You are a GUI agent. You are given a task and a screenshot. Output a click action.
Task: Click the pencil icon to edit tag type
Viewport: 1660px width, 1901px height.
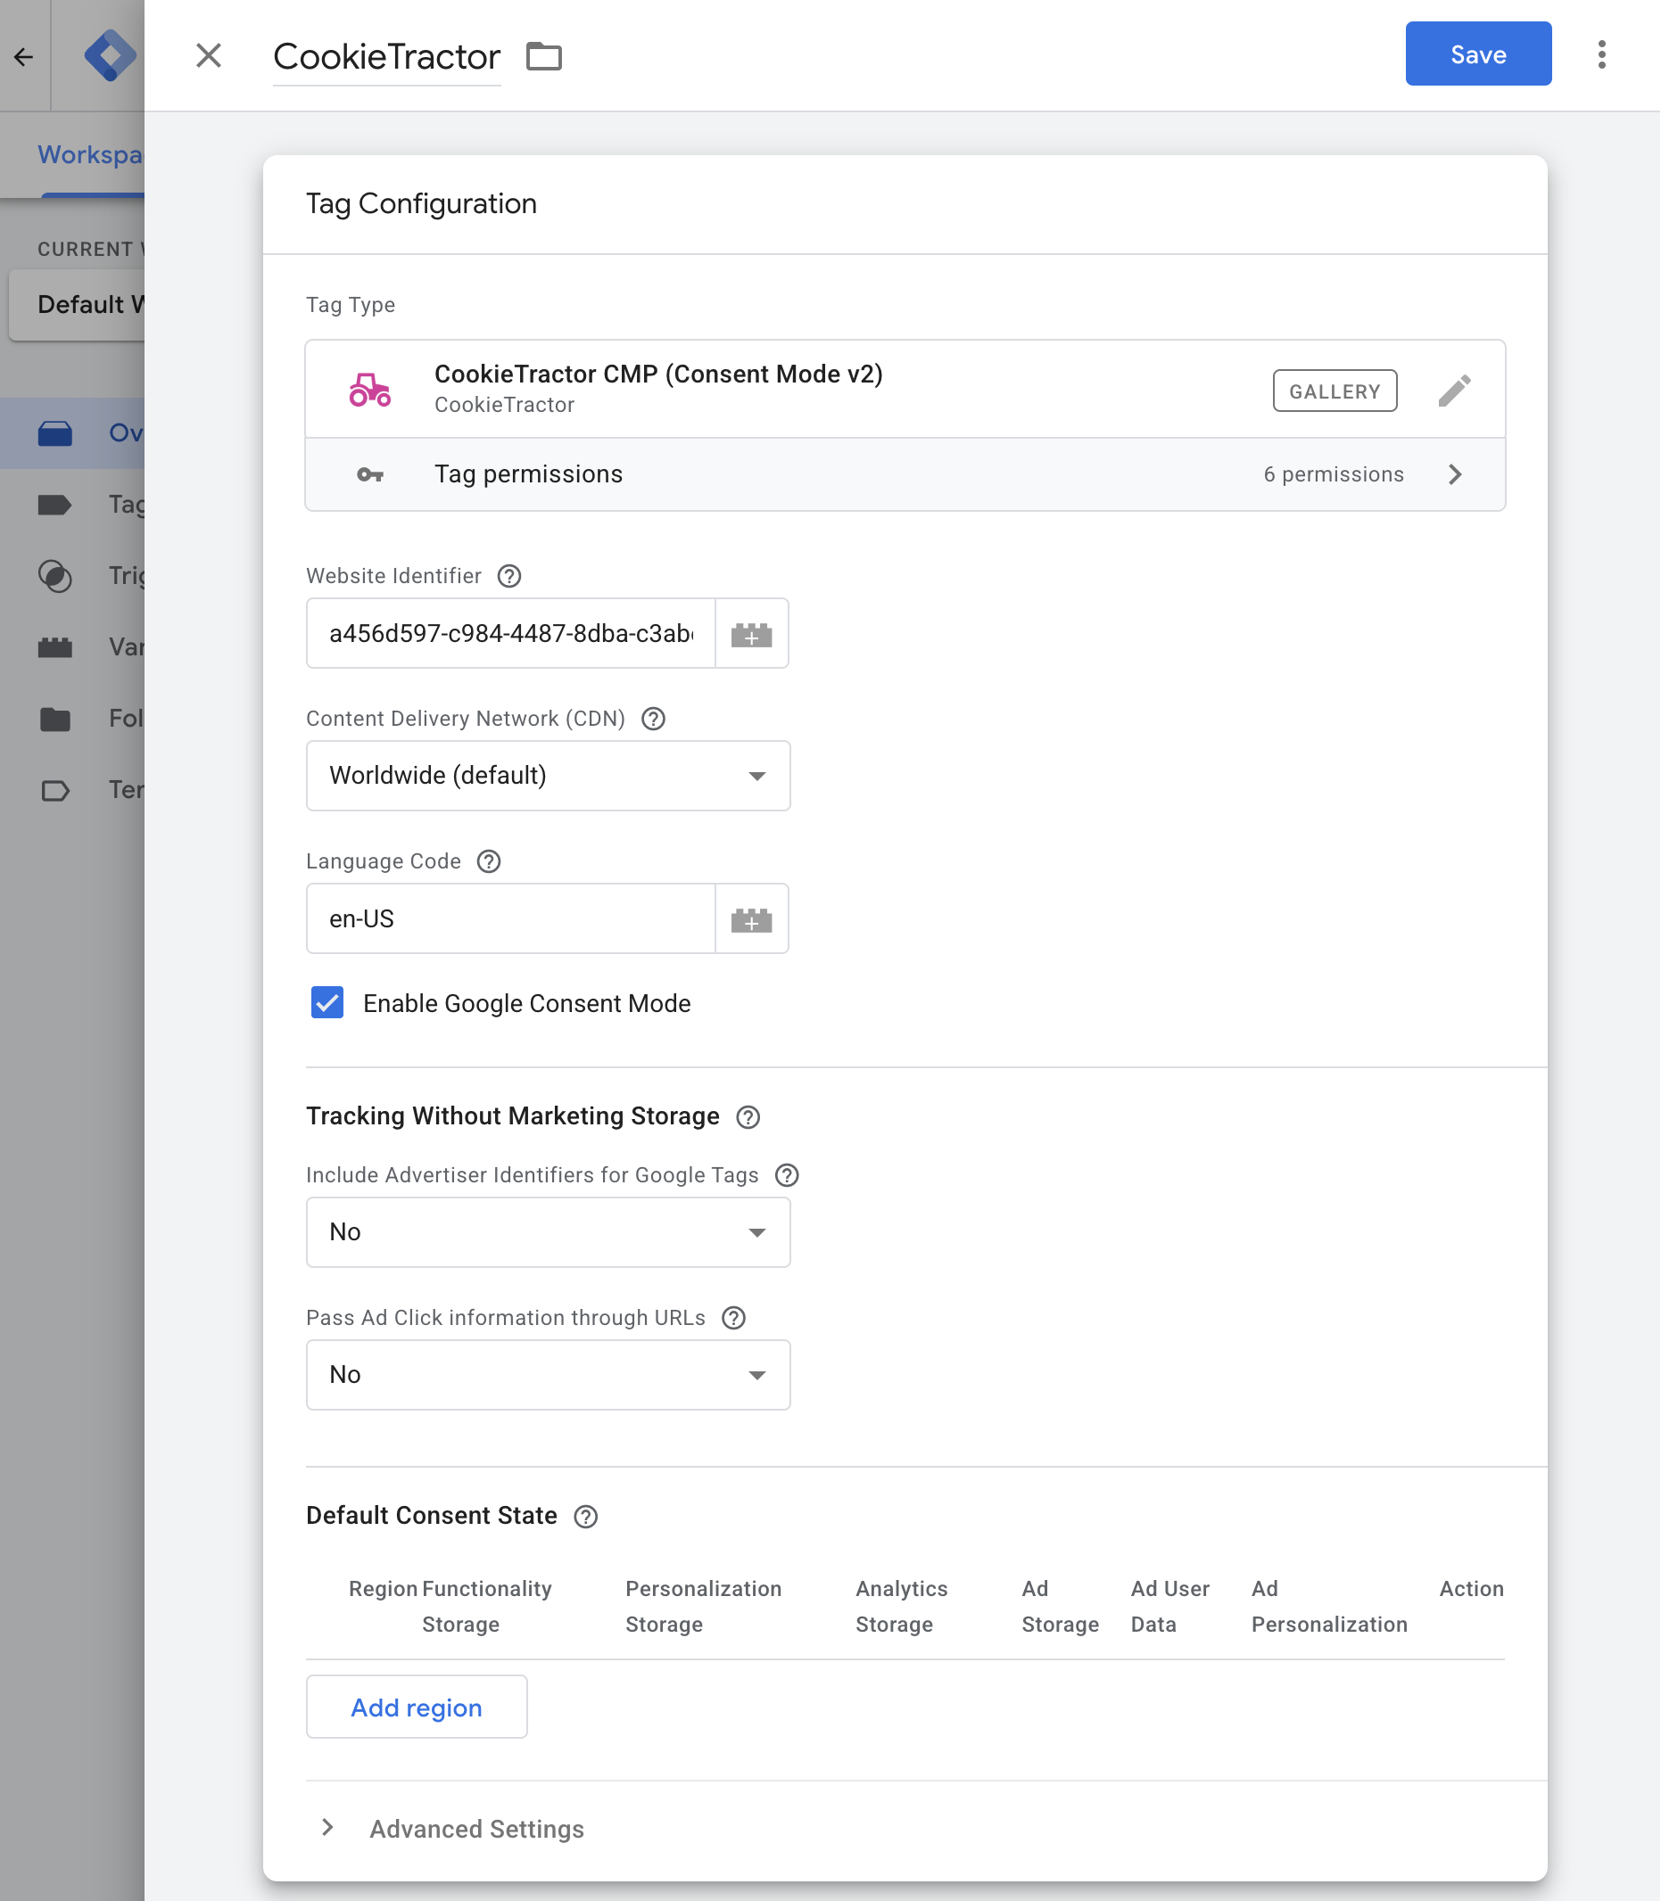coord(1454,390)
